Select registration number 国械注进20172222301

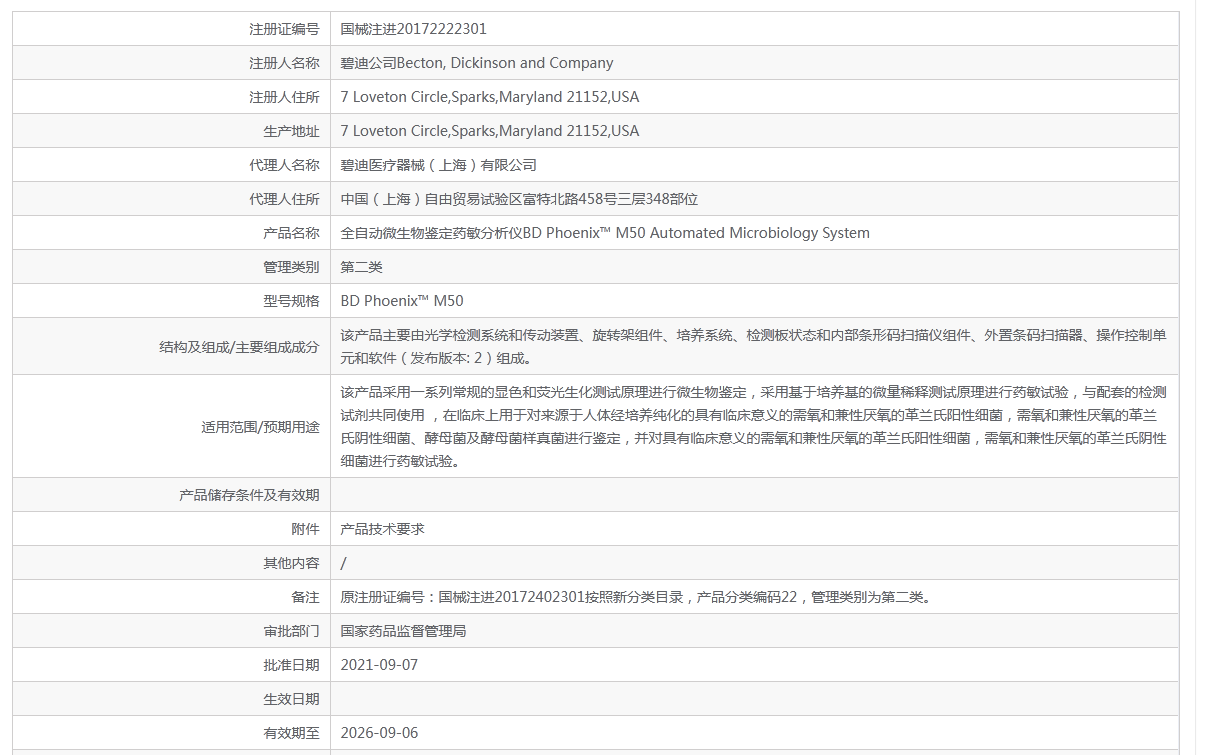[414, 29]
